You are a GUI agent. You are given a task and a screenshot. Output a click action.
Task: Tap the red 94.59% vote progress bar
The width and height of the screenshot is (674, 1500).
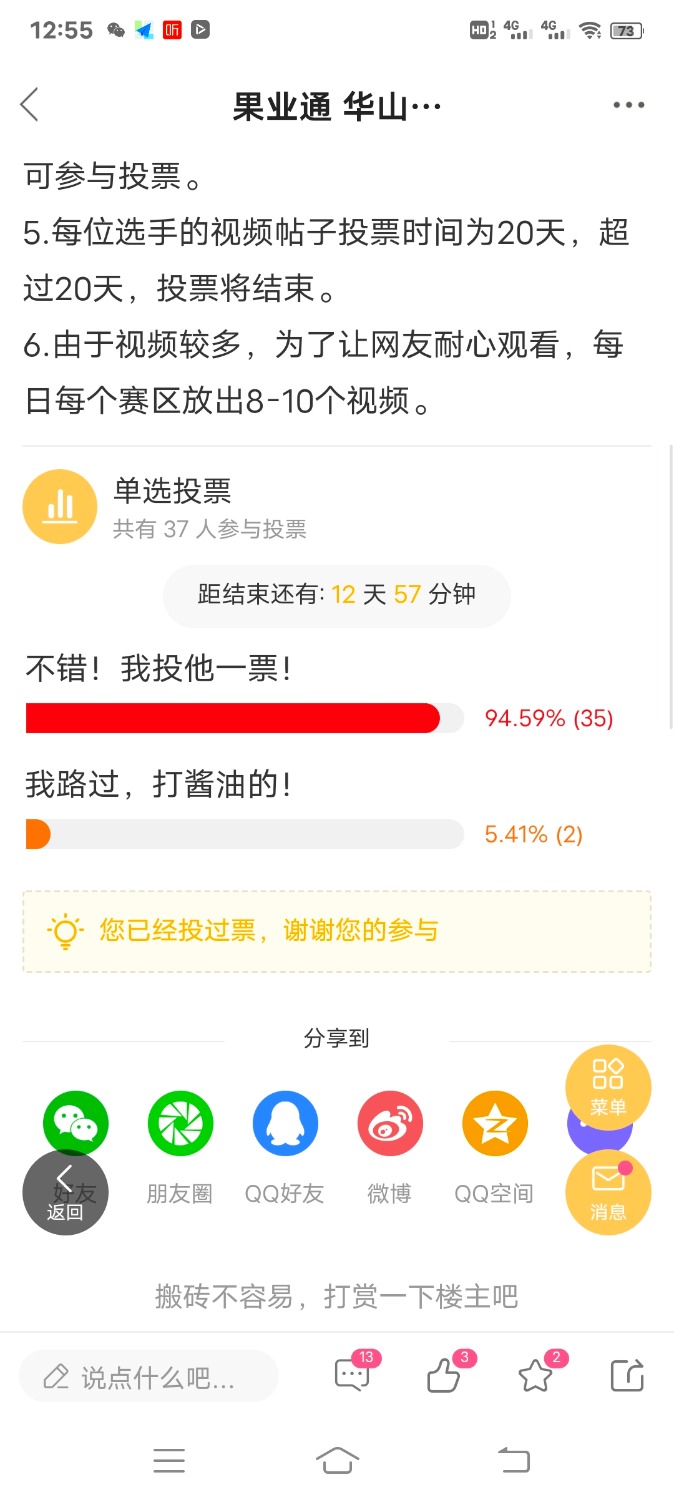click(233, 718)
